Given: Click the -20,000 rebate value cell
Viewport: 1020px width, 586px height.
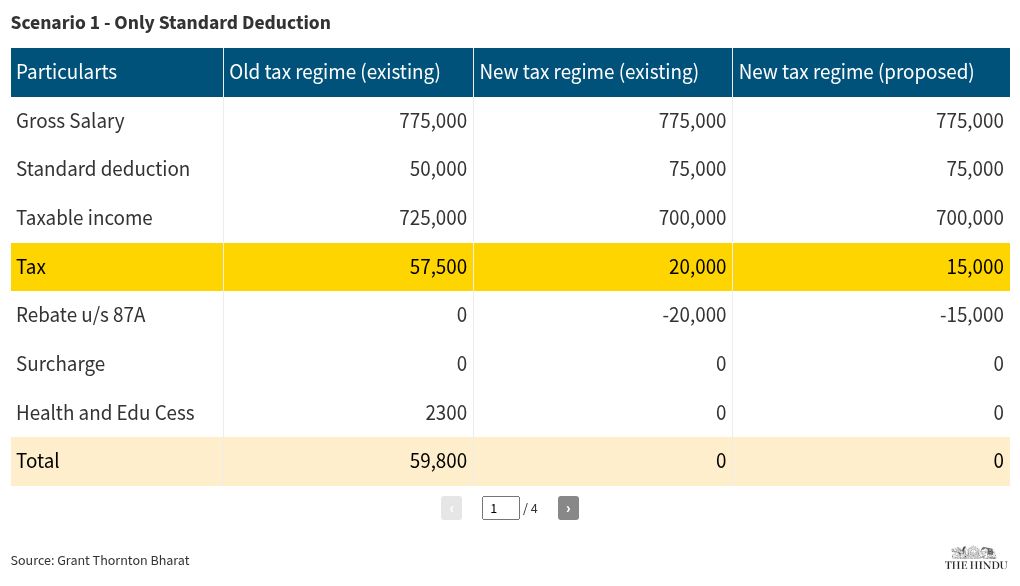Looking at the screenshot, I should pos(694,315).
